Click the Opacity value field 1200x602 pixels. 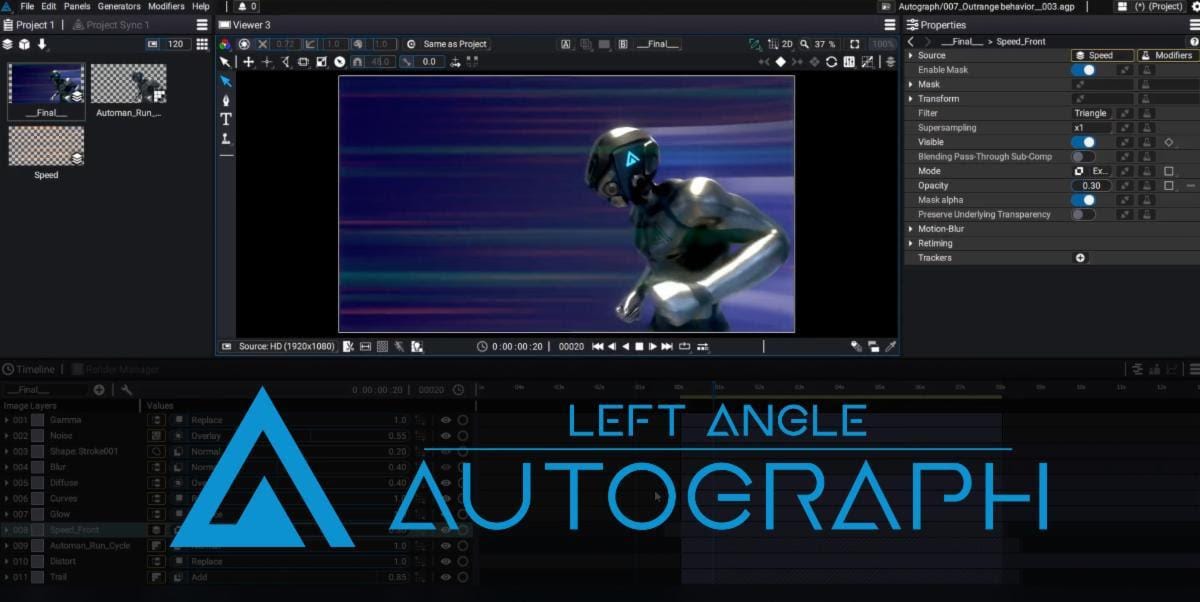click(x=1091, y=186)
